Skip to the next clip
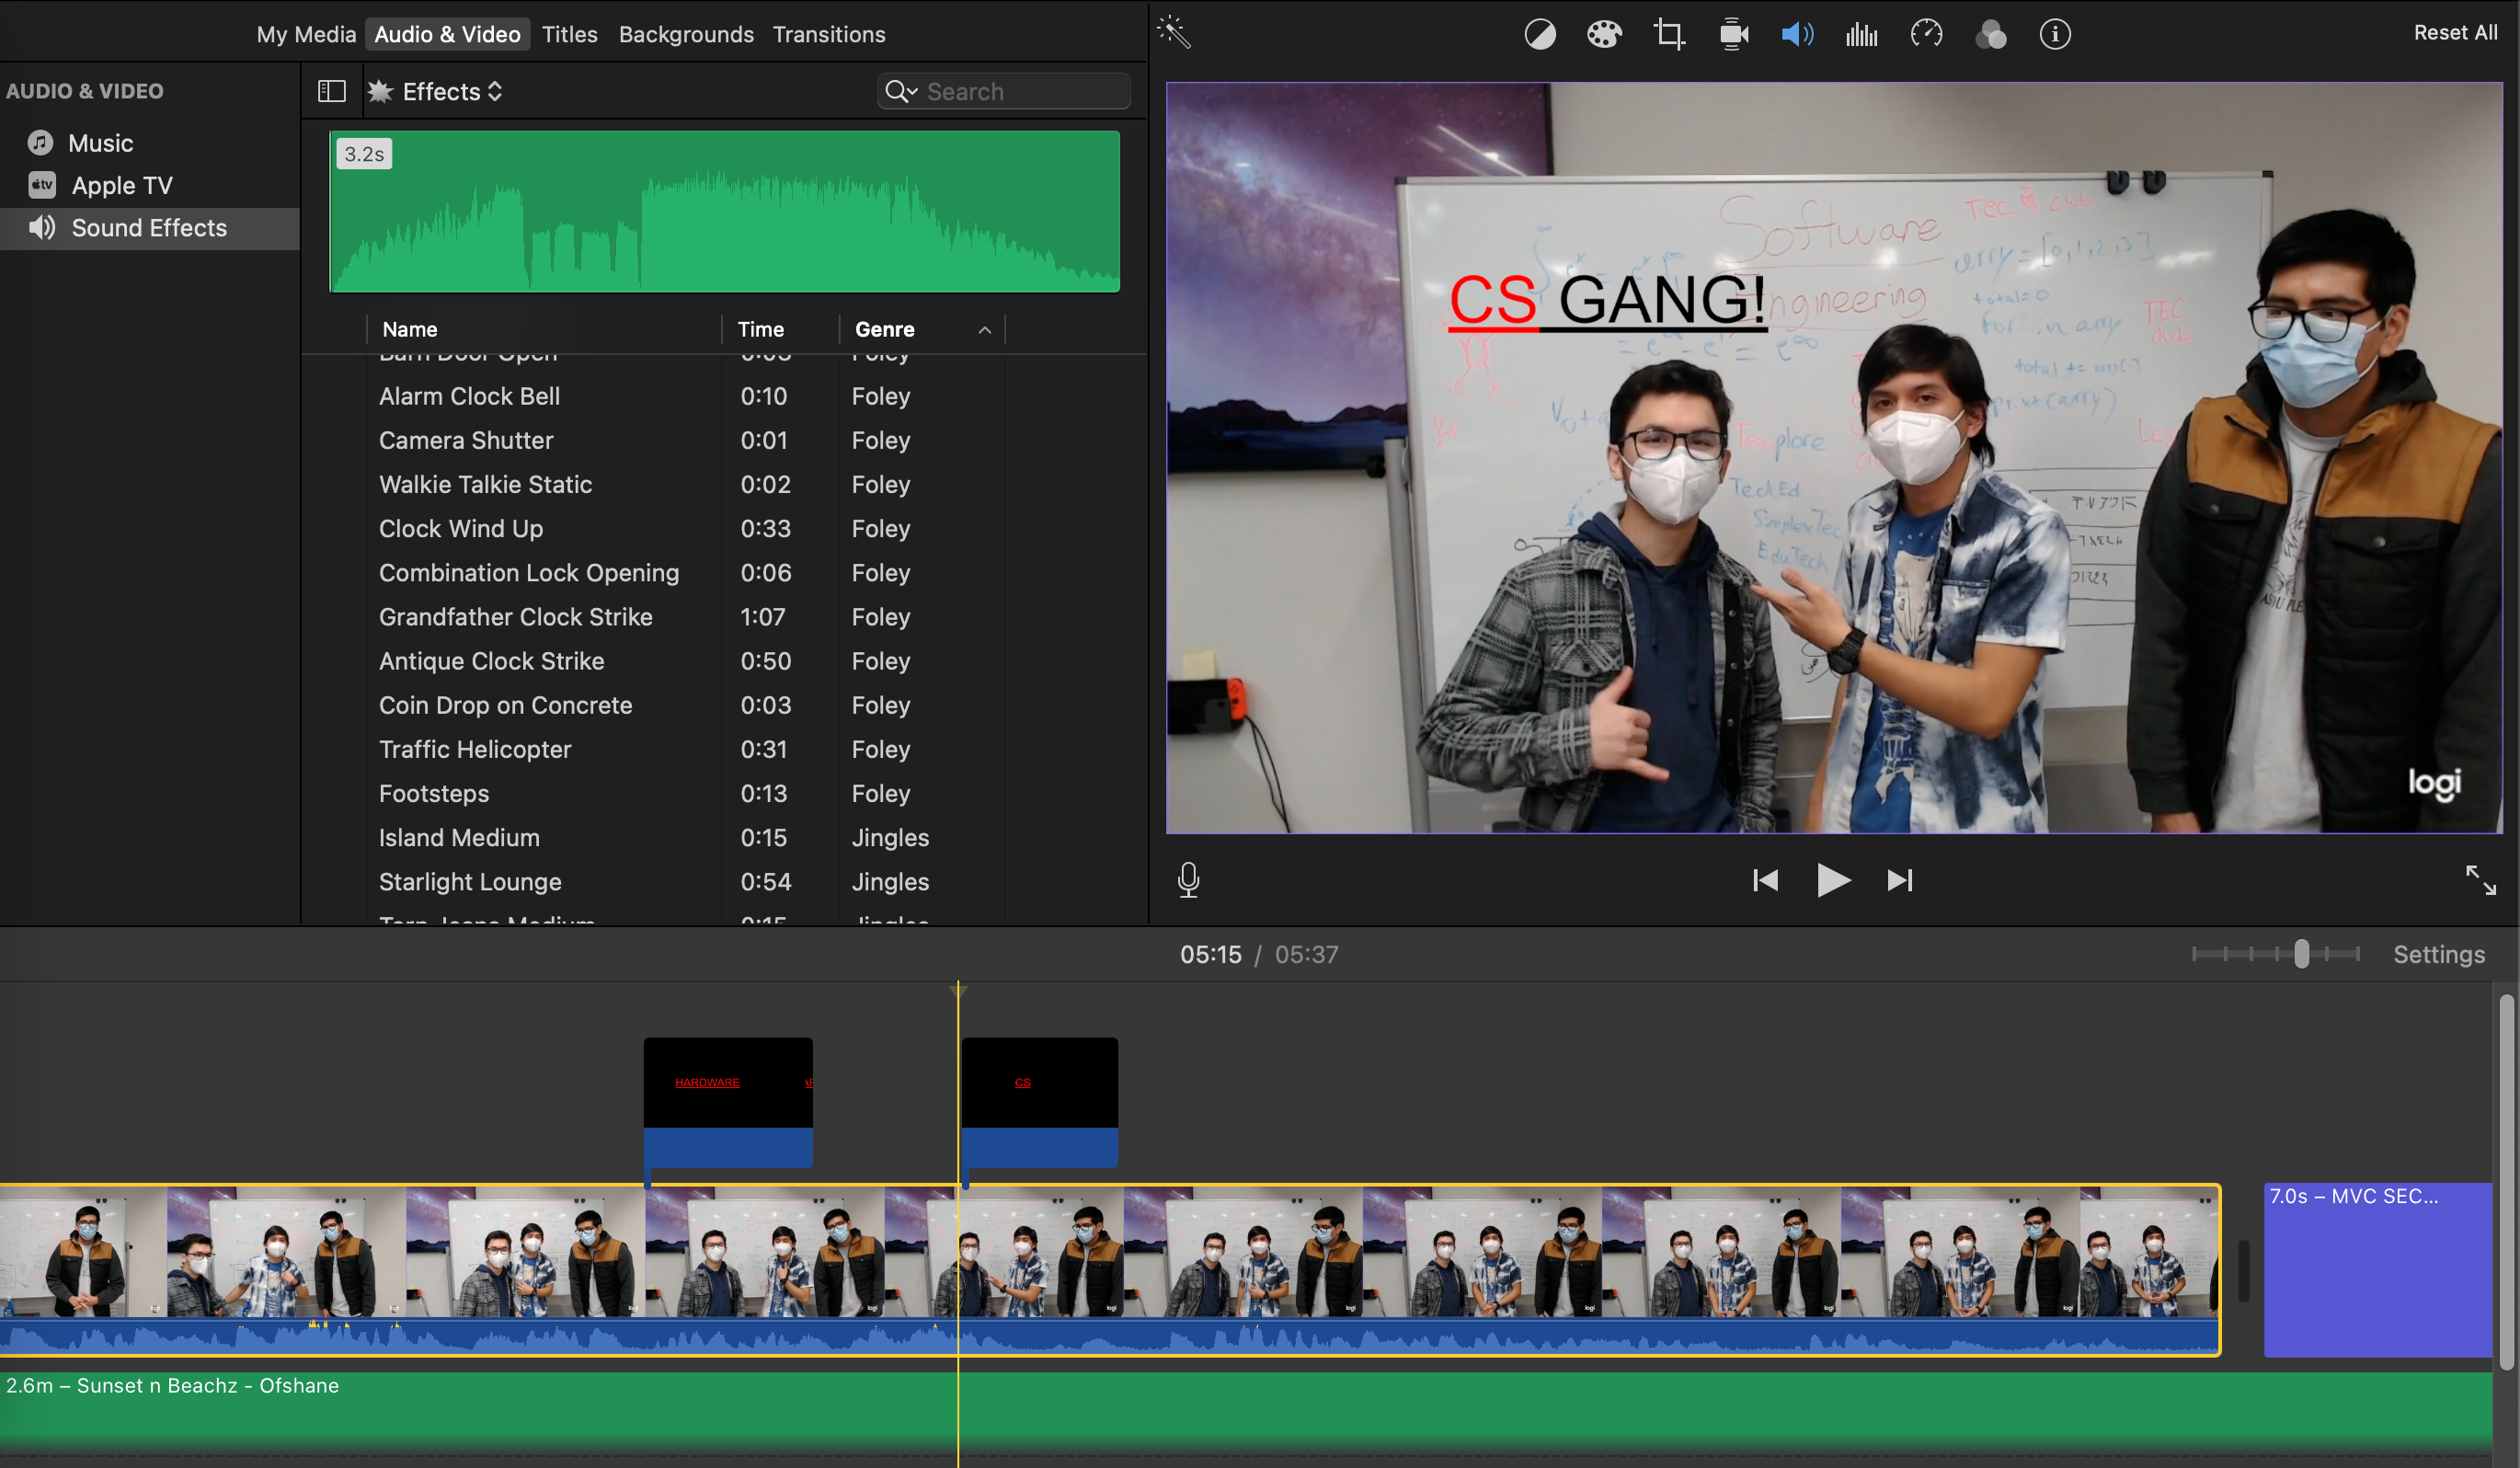The image size is (2520, 1468). pos(1900,880)
